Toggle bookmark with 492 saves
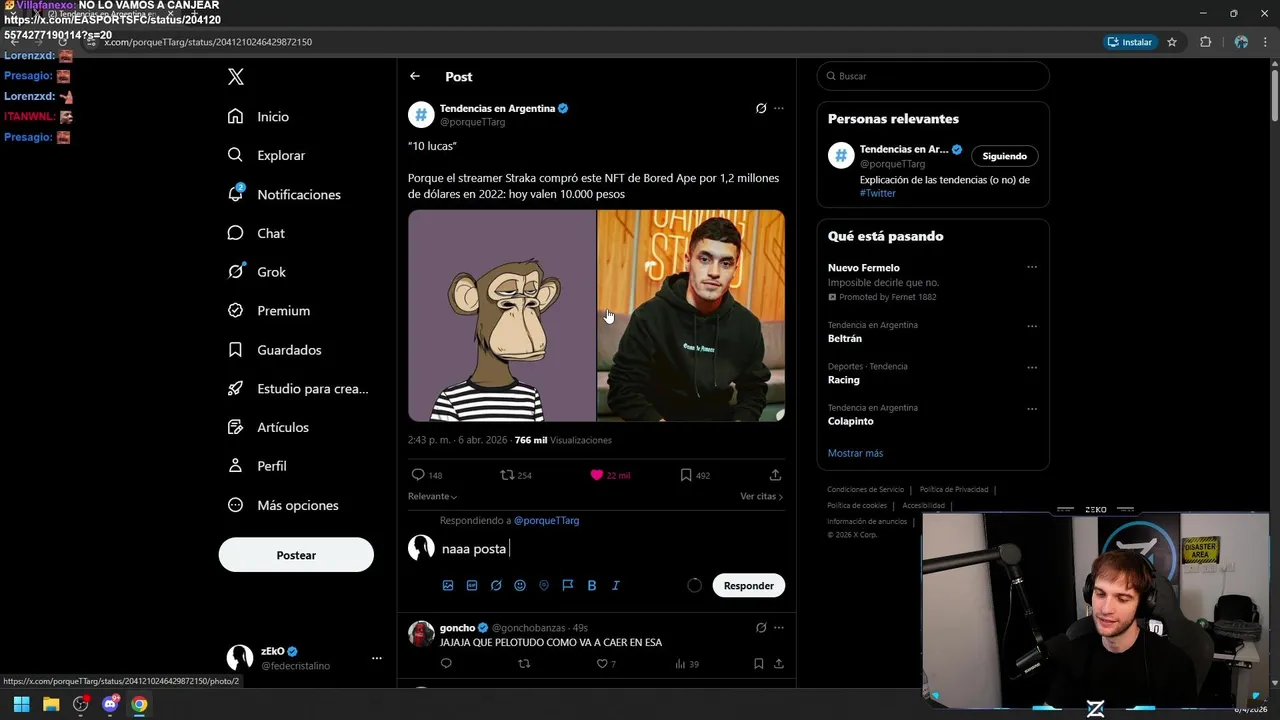1280x720 pixels. (x=695, y=475)
